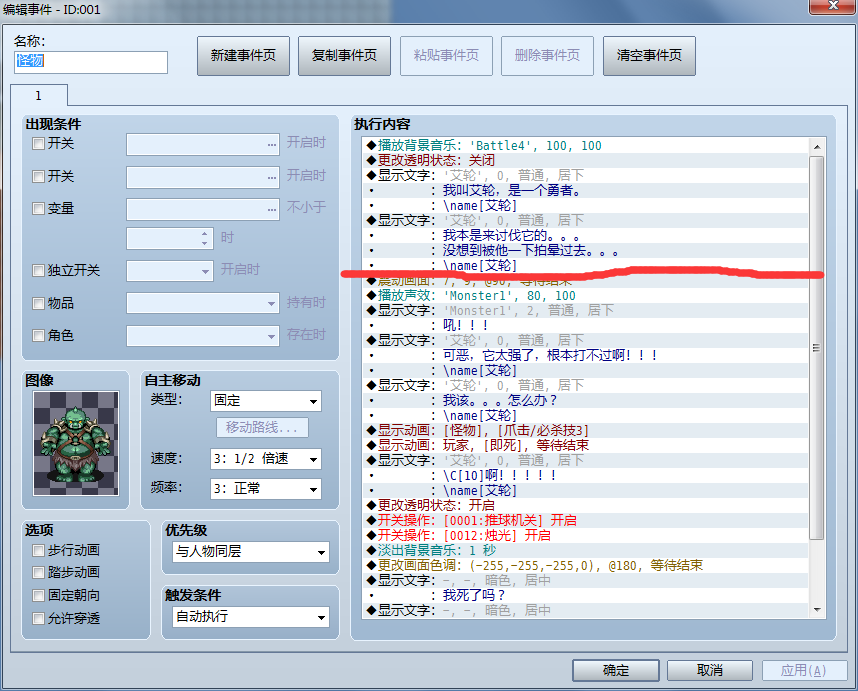858x691 pixels.
Task: Open the 速度 dropdown showing 1/2 倍速
Action: coord(266,458)
